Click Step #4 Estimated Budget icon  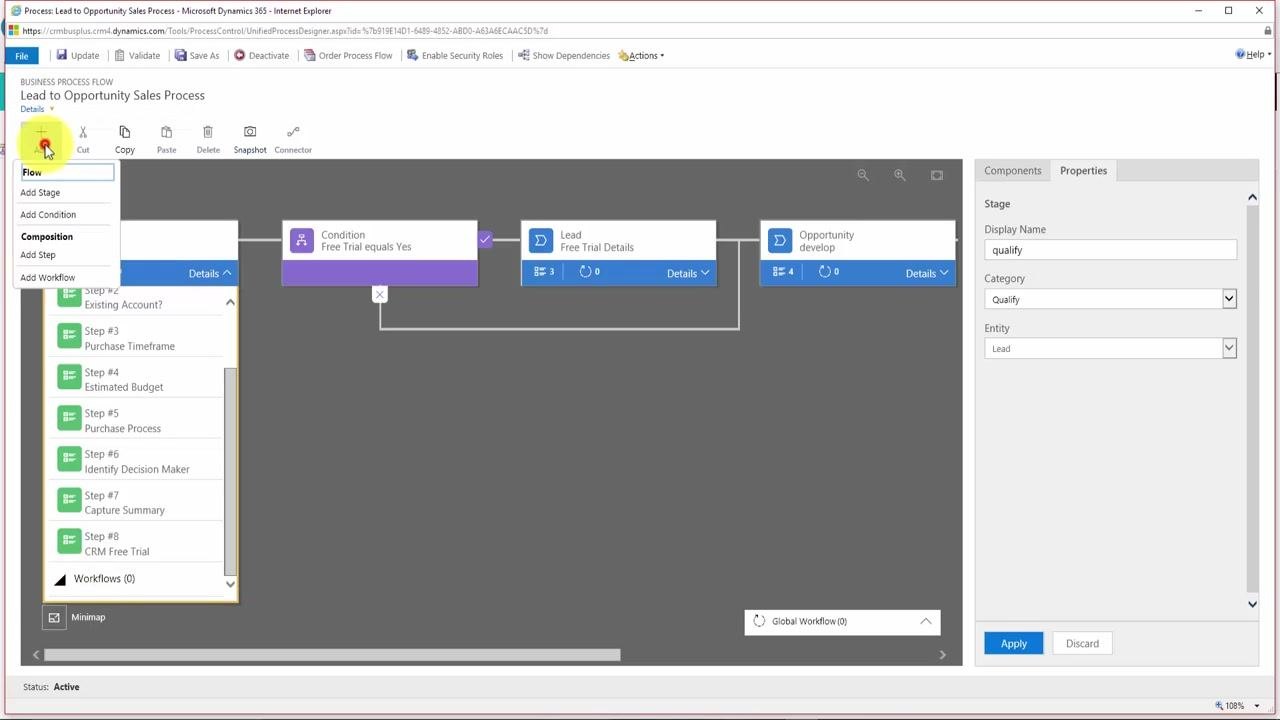[69, 376]
